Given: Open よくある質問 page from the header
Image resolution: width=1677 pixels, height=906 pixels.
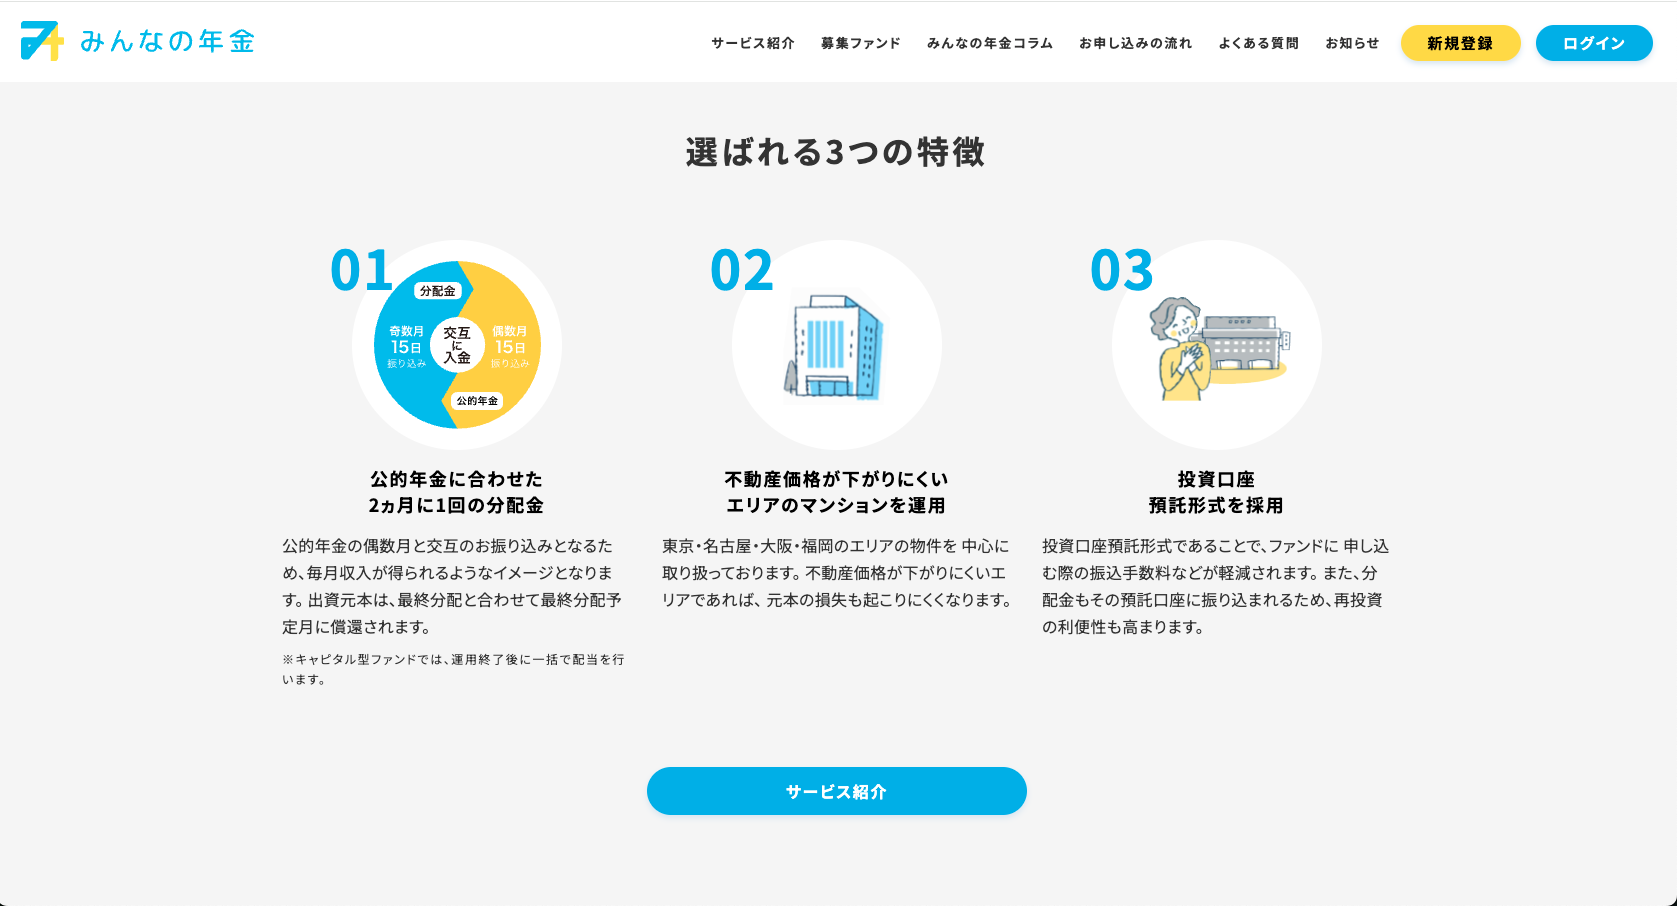Looking at the screenshot, I should pos(1258,43).
